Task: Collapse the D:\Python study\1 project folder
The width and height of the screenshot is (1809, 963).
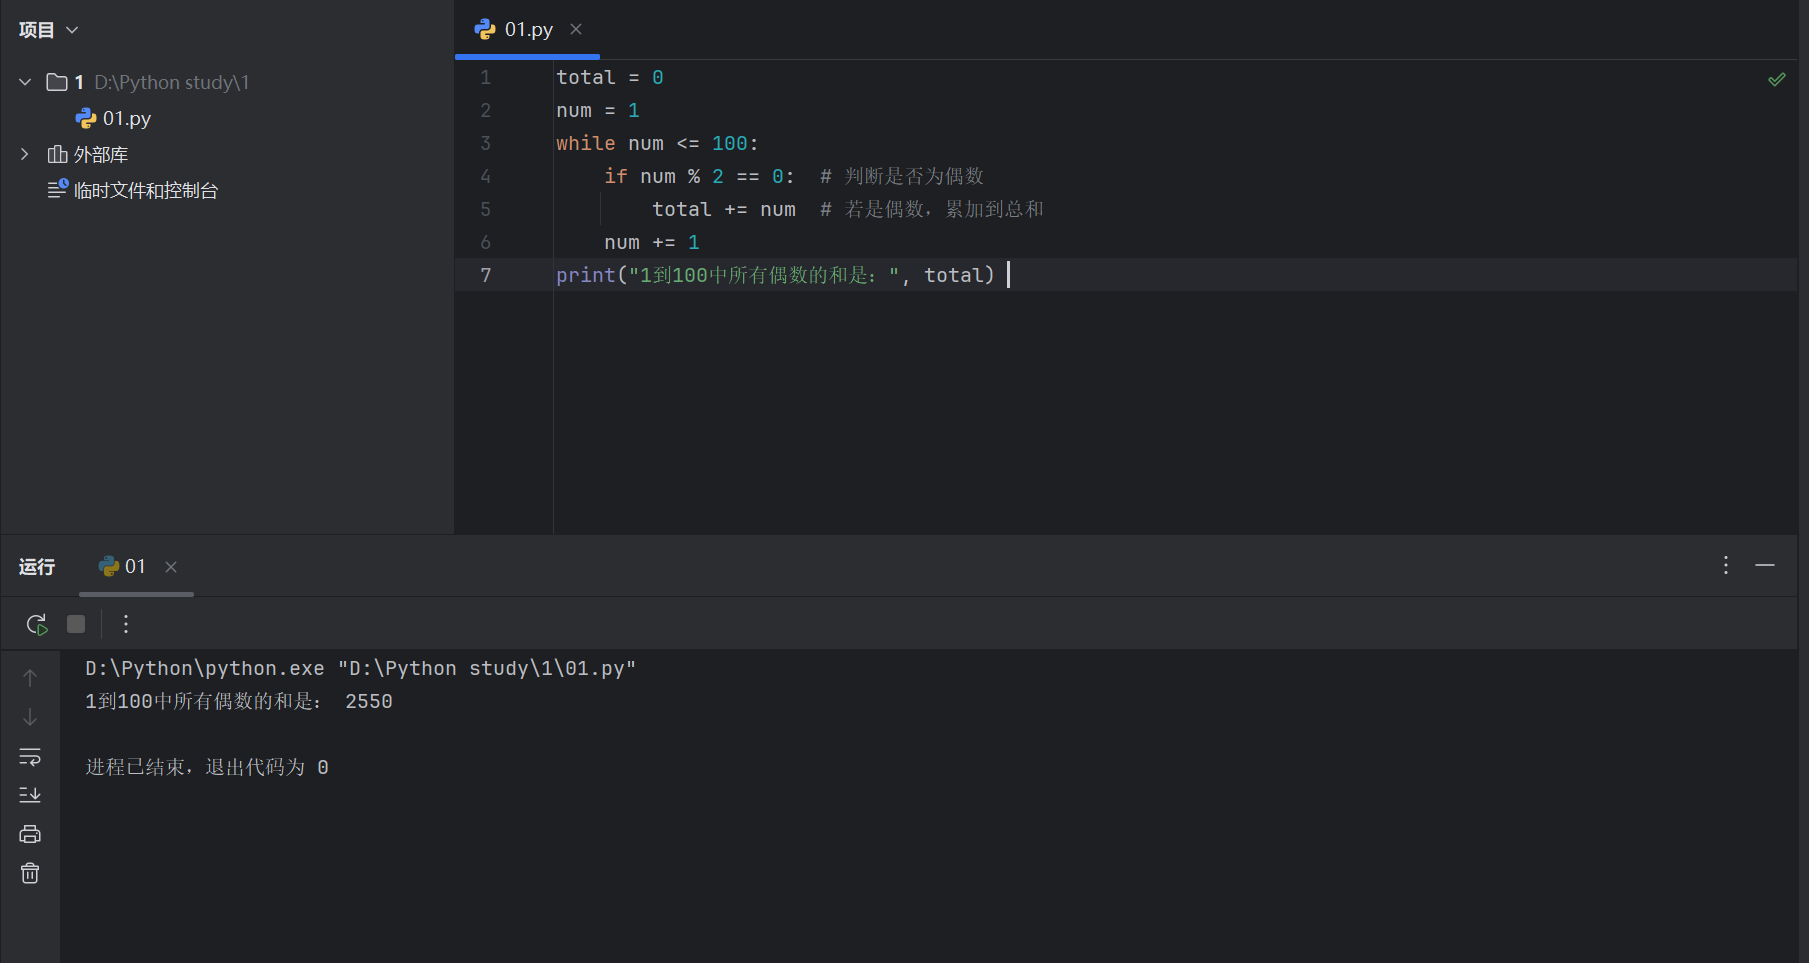Action: (24, 82)
